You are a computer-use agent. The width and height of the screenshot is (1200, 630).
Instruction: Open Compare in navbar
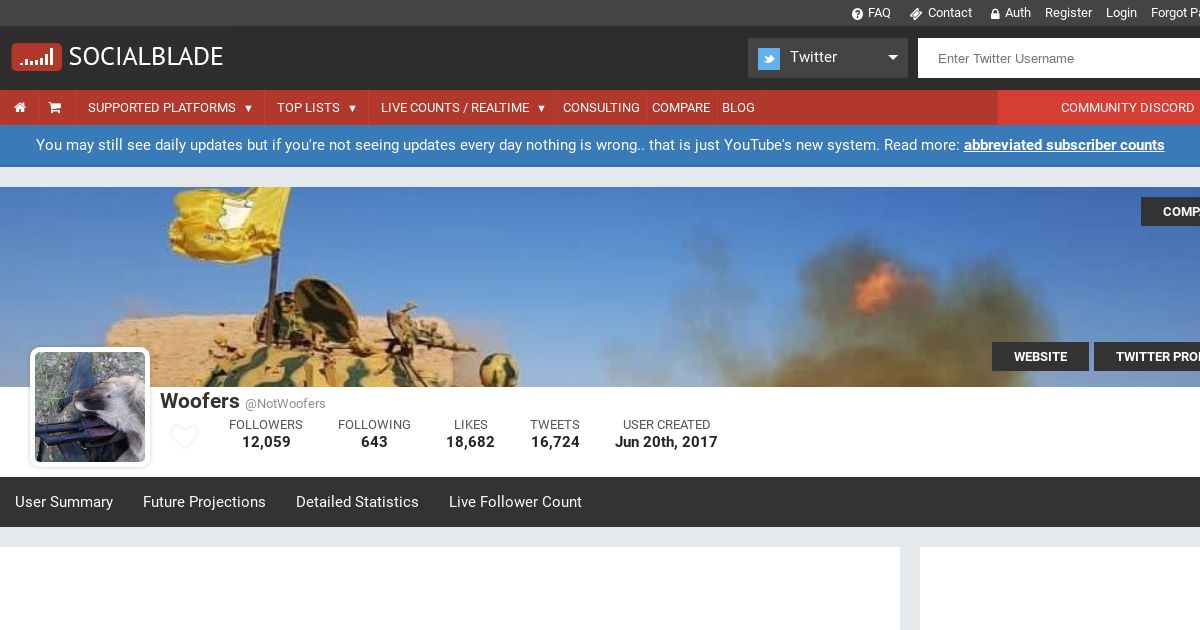(681, 107)
